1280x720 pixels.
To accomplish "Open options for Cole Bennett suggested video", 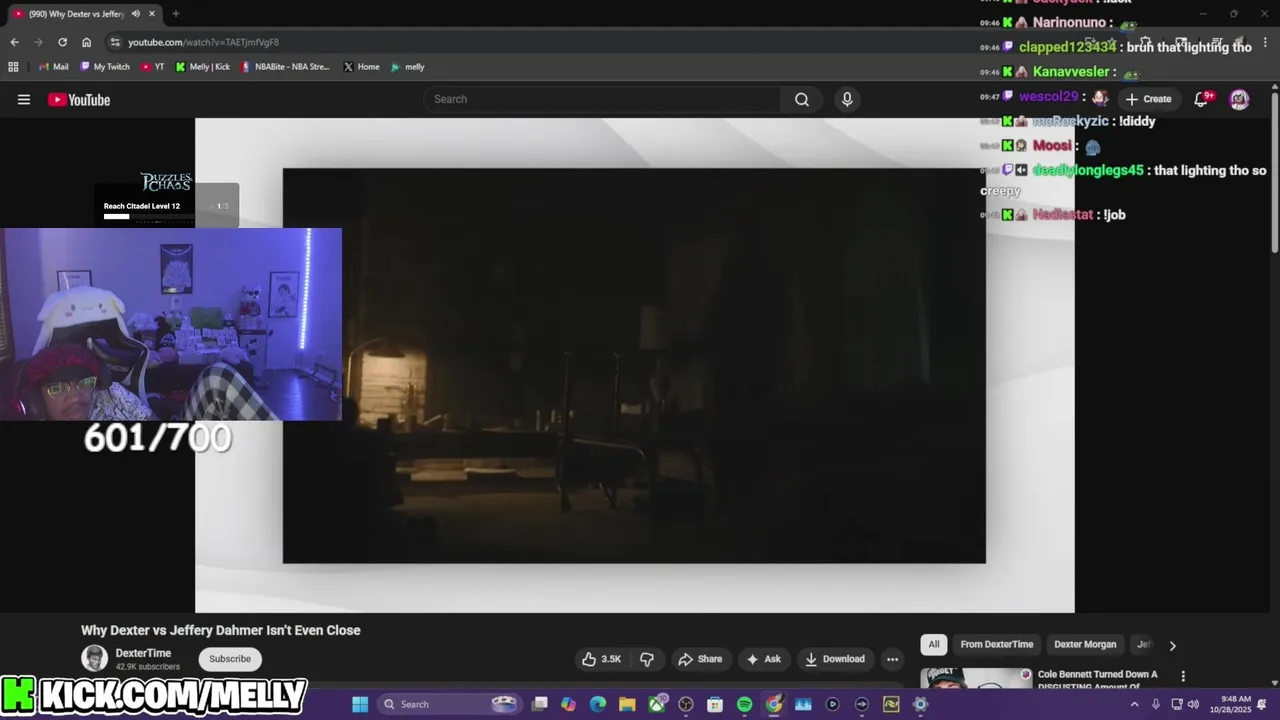I will coord(1183,677).
